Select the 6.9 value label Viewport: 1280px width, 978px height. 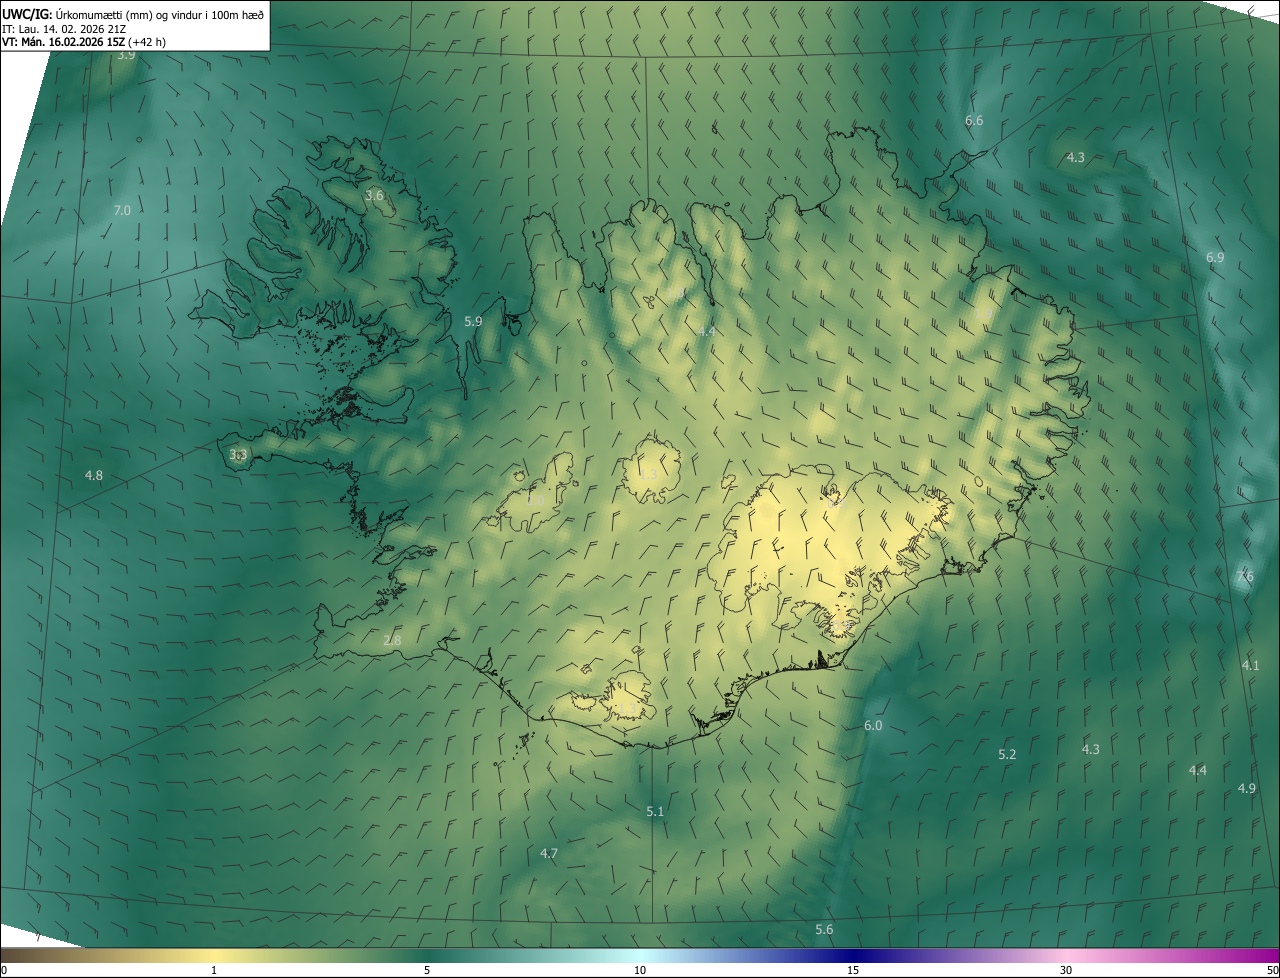(1215, 257)
